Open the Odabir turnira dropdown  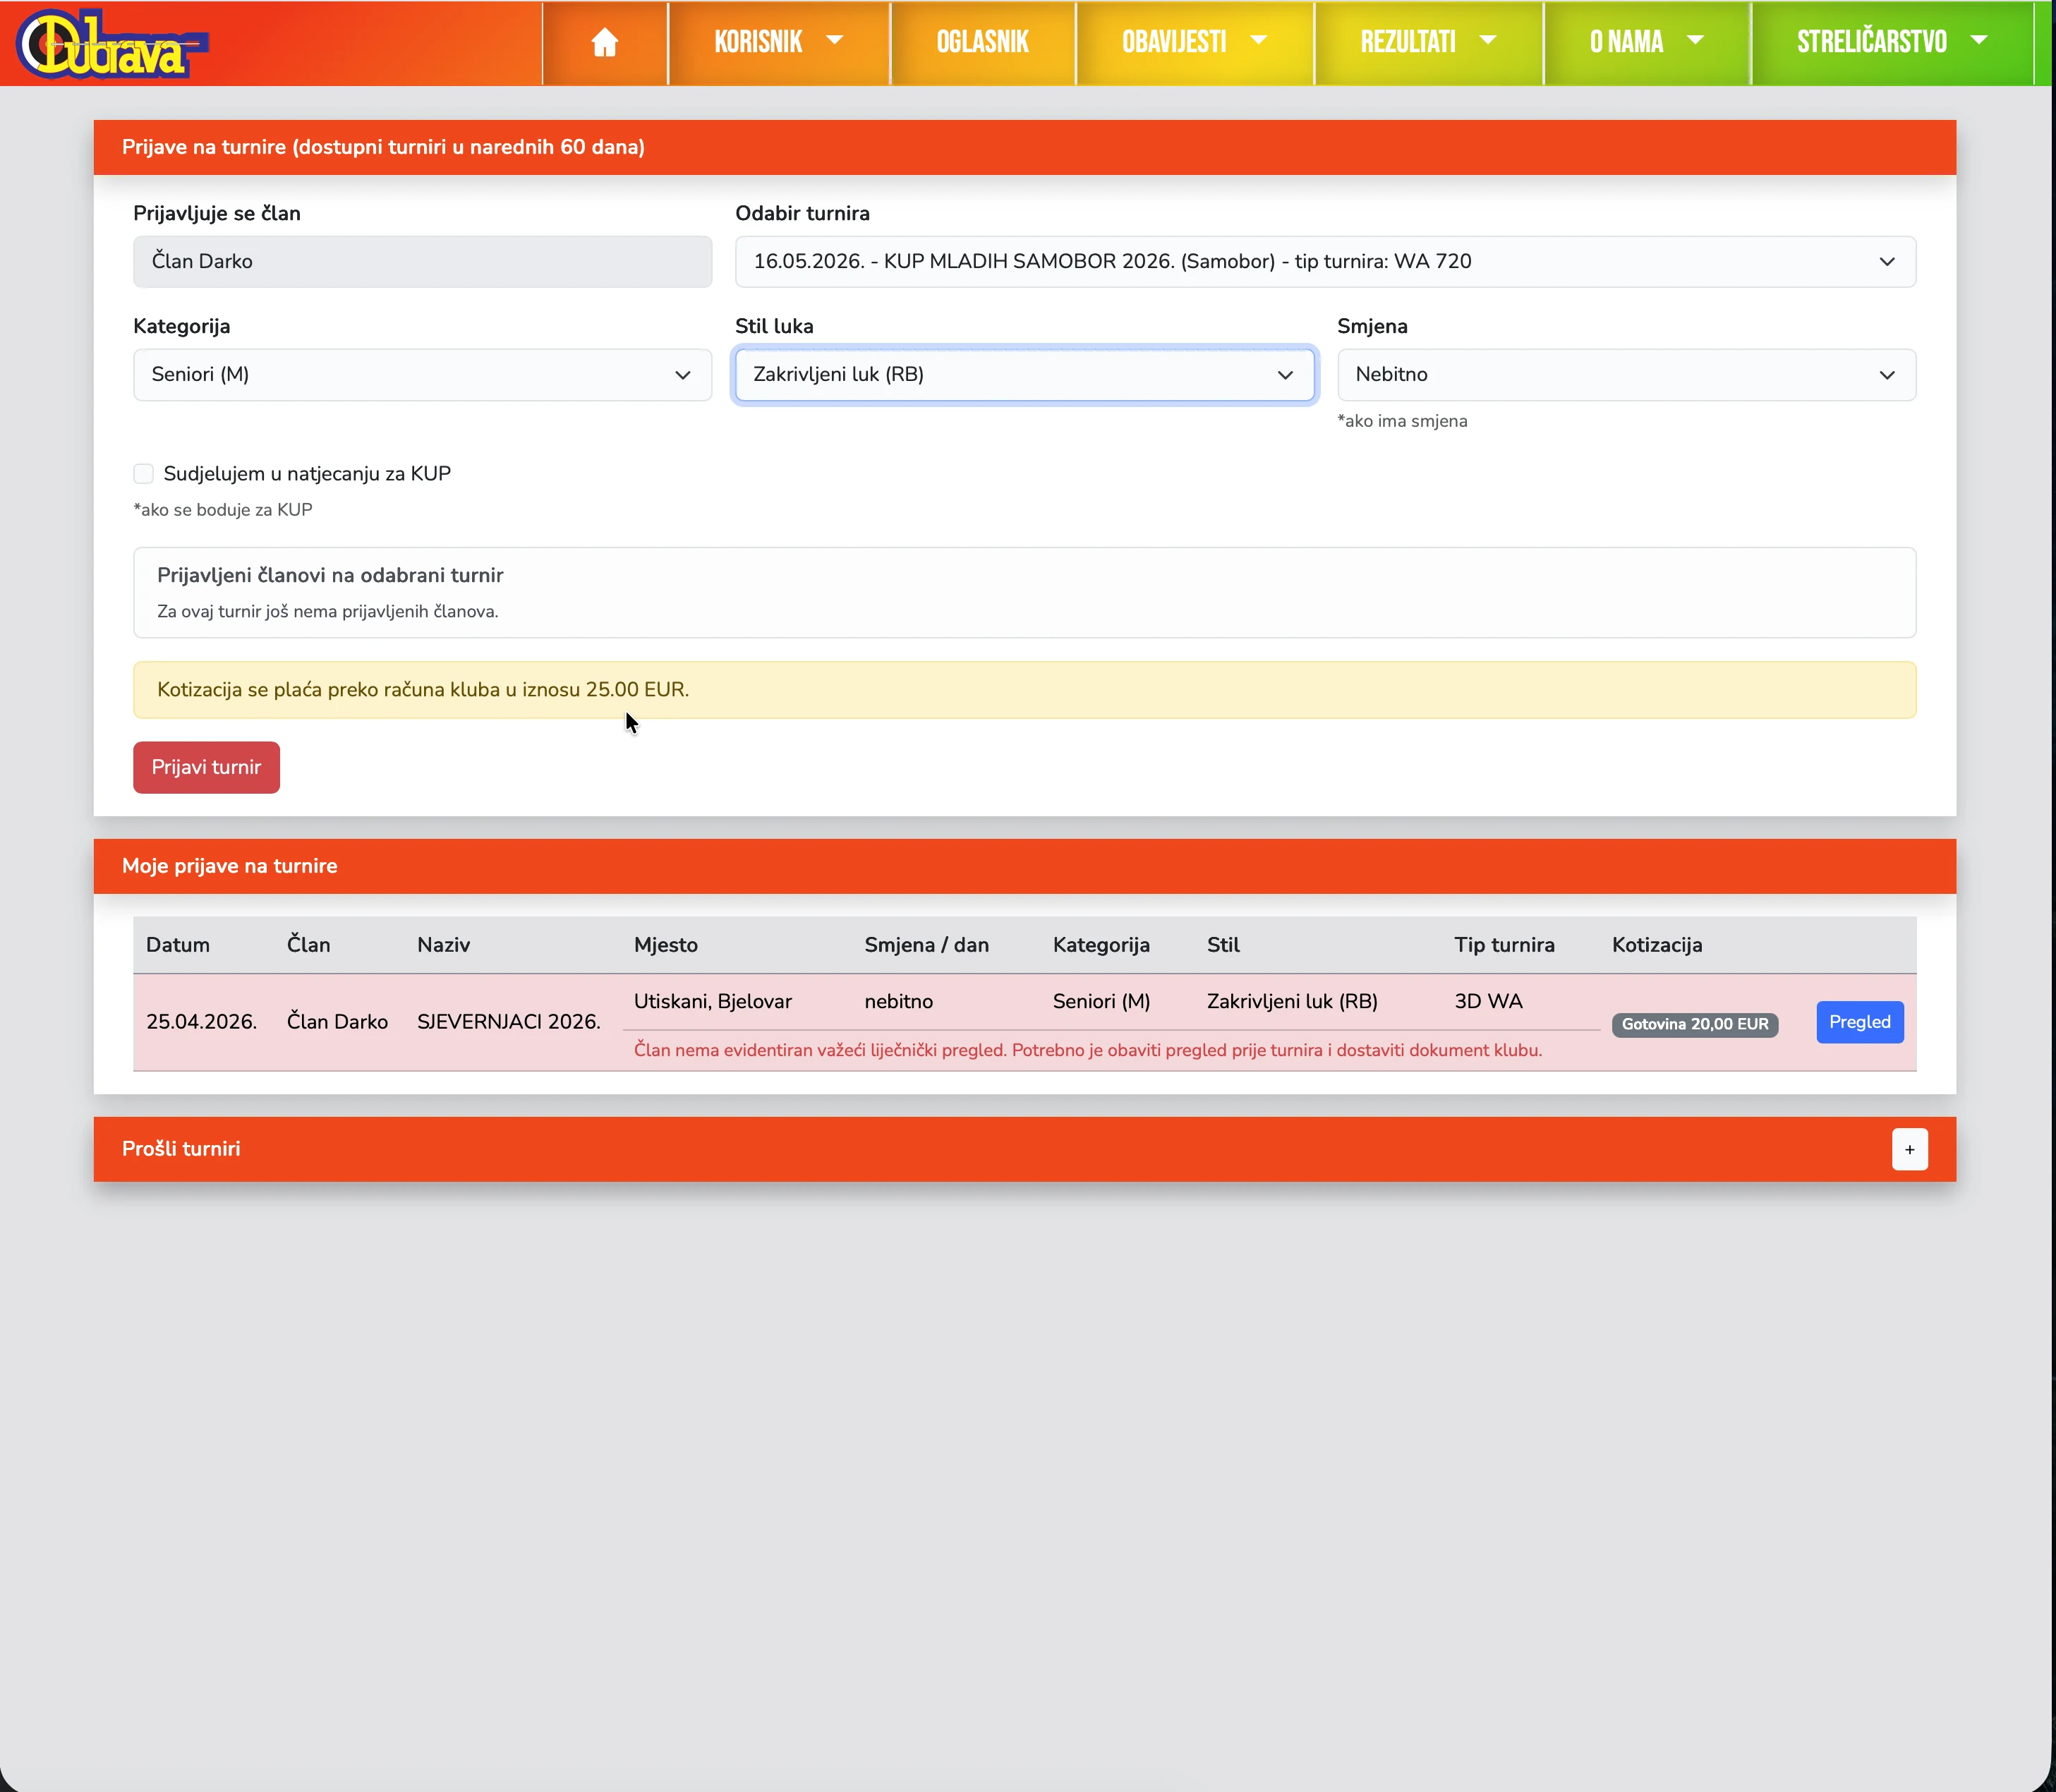[x=1324, y=262]
